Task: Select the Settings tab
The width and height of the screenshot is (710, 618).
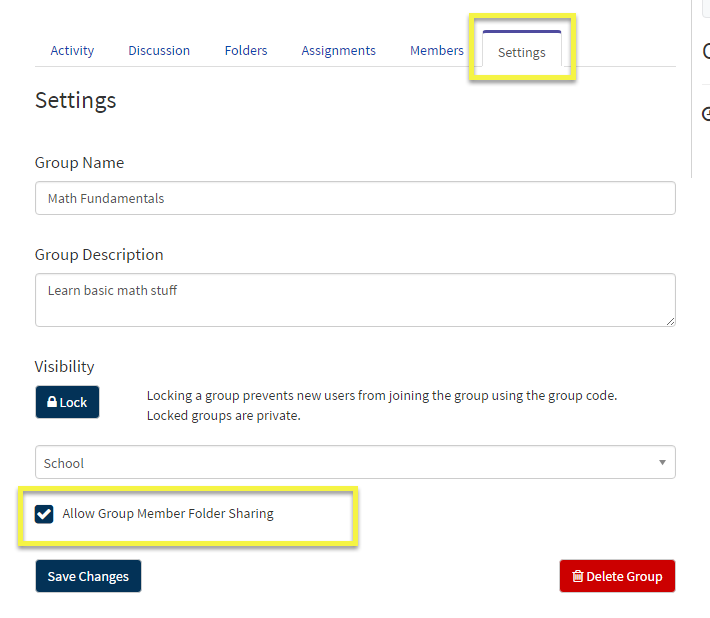Action: [522, 49]
